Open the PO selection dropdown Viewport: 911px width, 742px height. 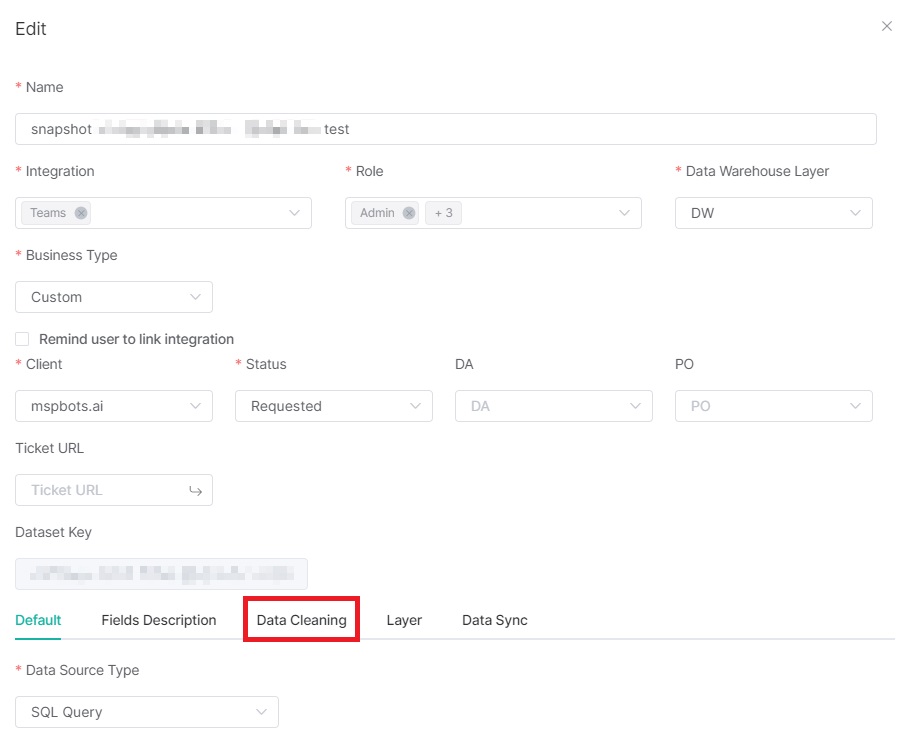(x=773, y=406)
